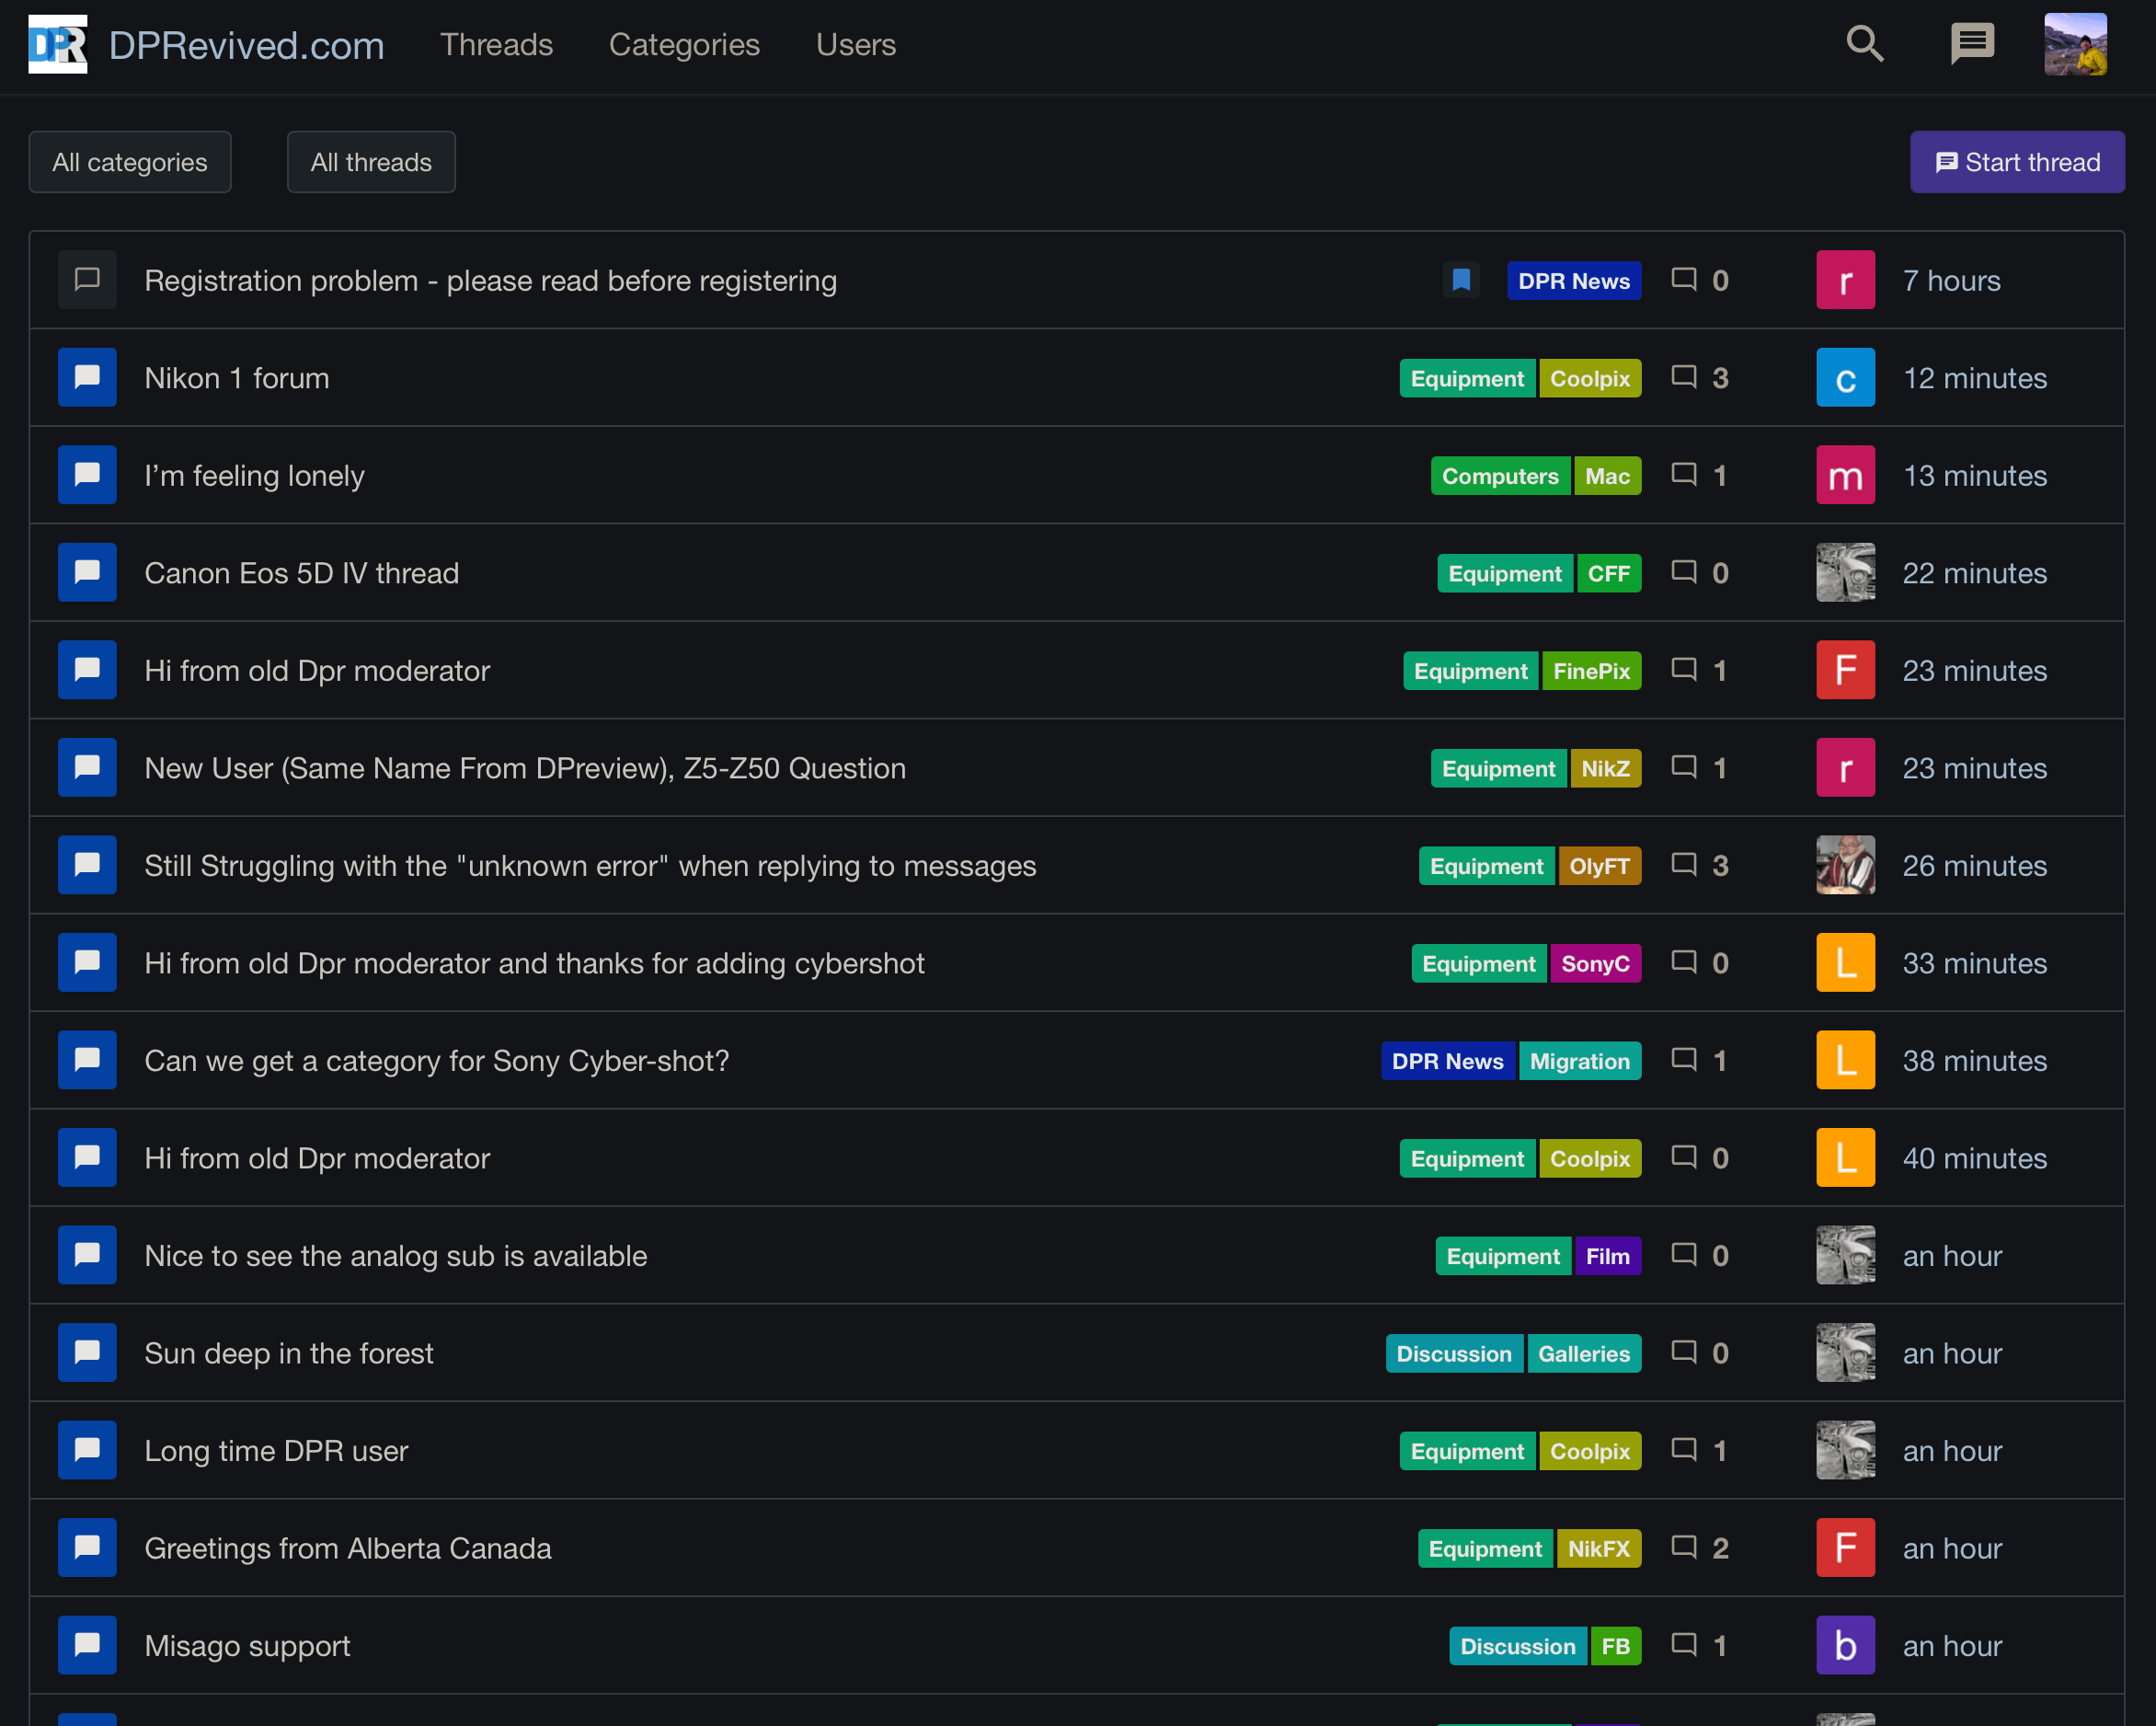Click the '40 minutes' timestamp
This screenshot has height=1726, width=2156.
1974,1158
